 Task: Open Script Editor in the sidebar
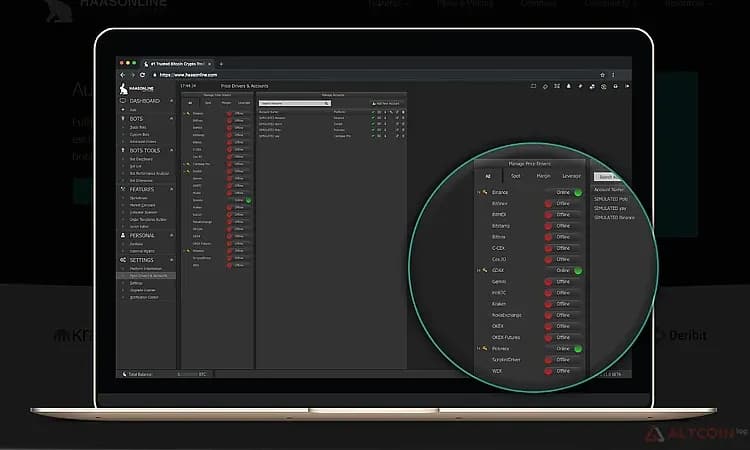tap(139, 227)
